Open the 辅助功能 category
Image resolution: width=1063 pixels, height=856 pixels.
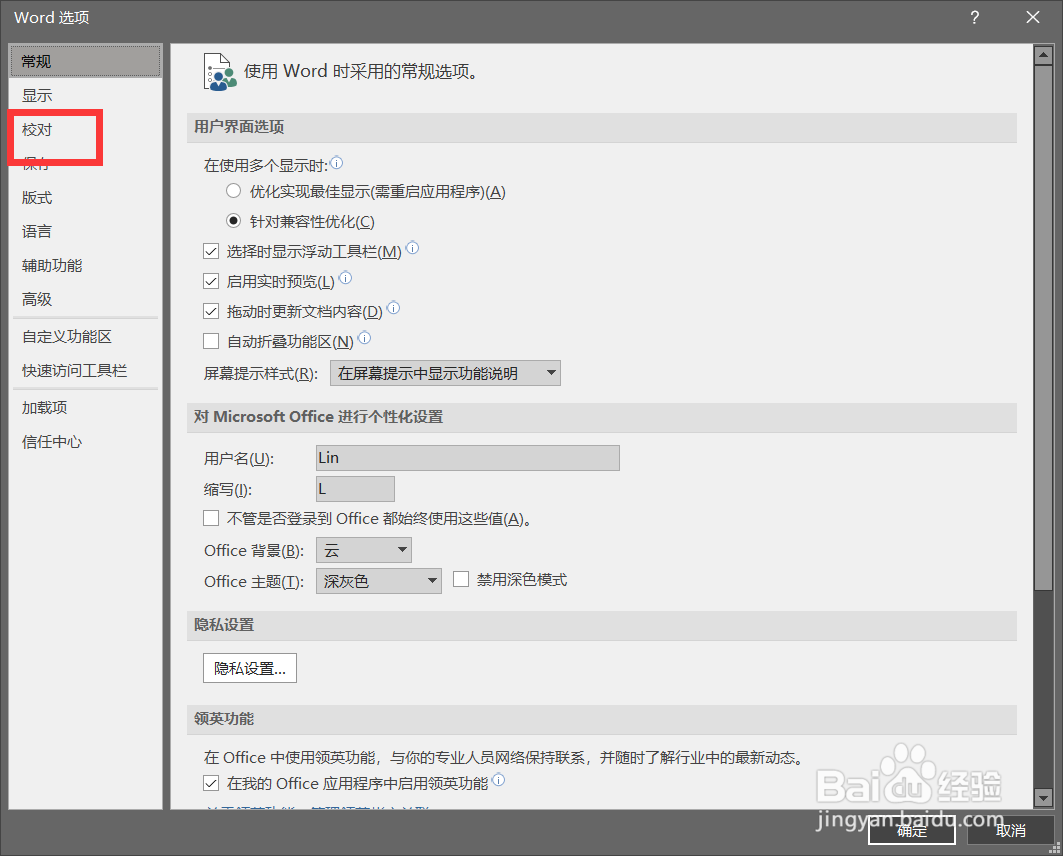point(85,266)
